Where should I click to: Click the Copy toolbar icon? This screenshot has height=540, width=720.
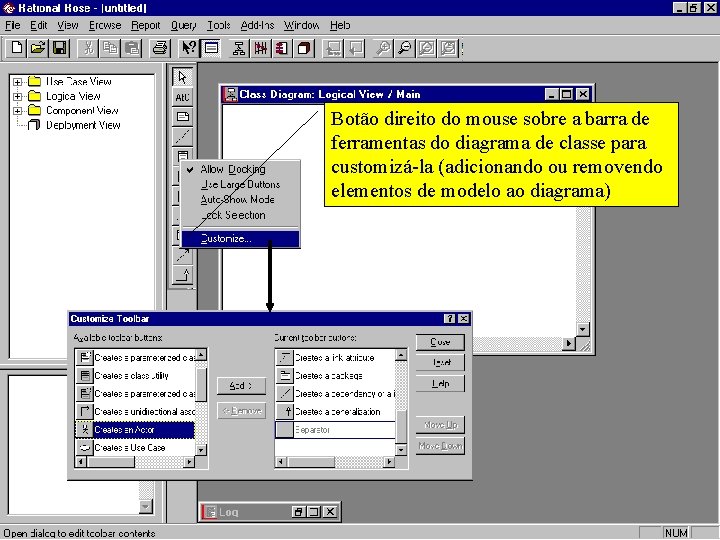point(110,48)
